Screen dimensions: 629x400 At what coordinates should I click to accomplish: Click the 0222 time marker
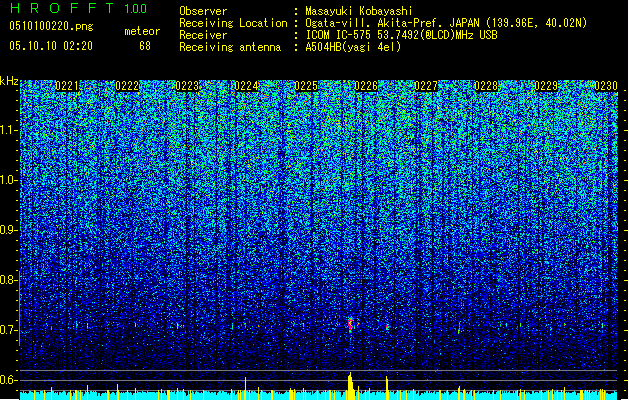[127, 86]
